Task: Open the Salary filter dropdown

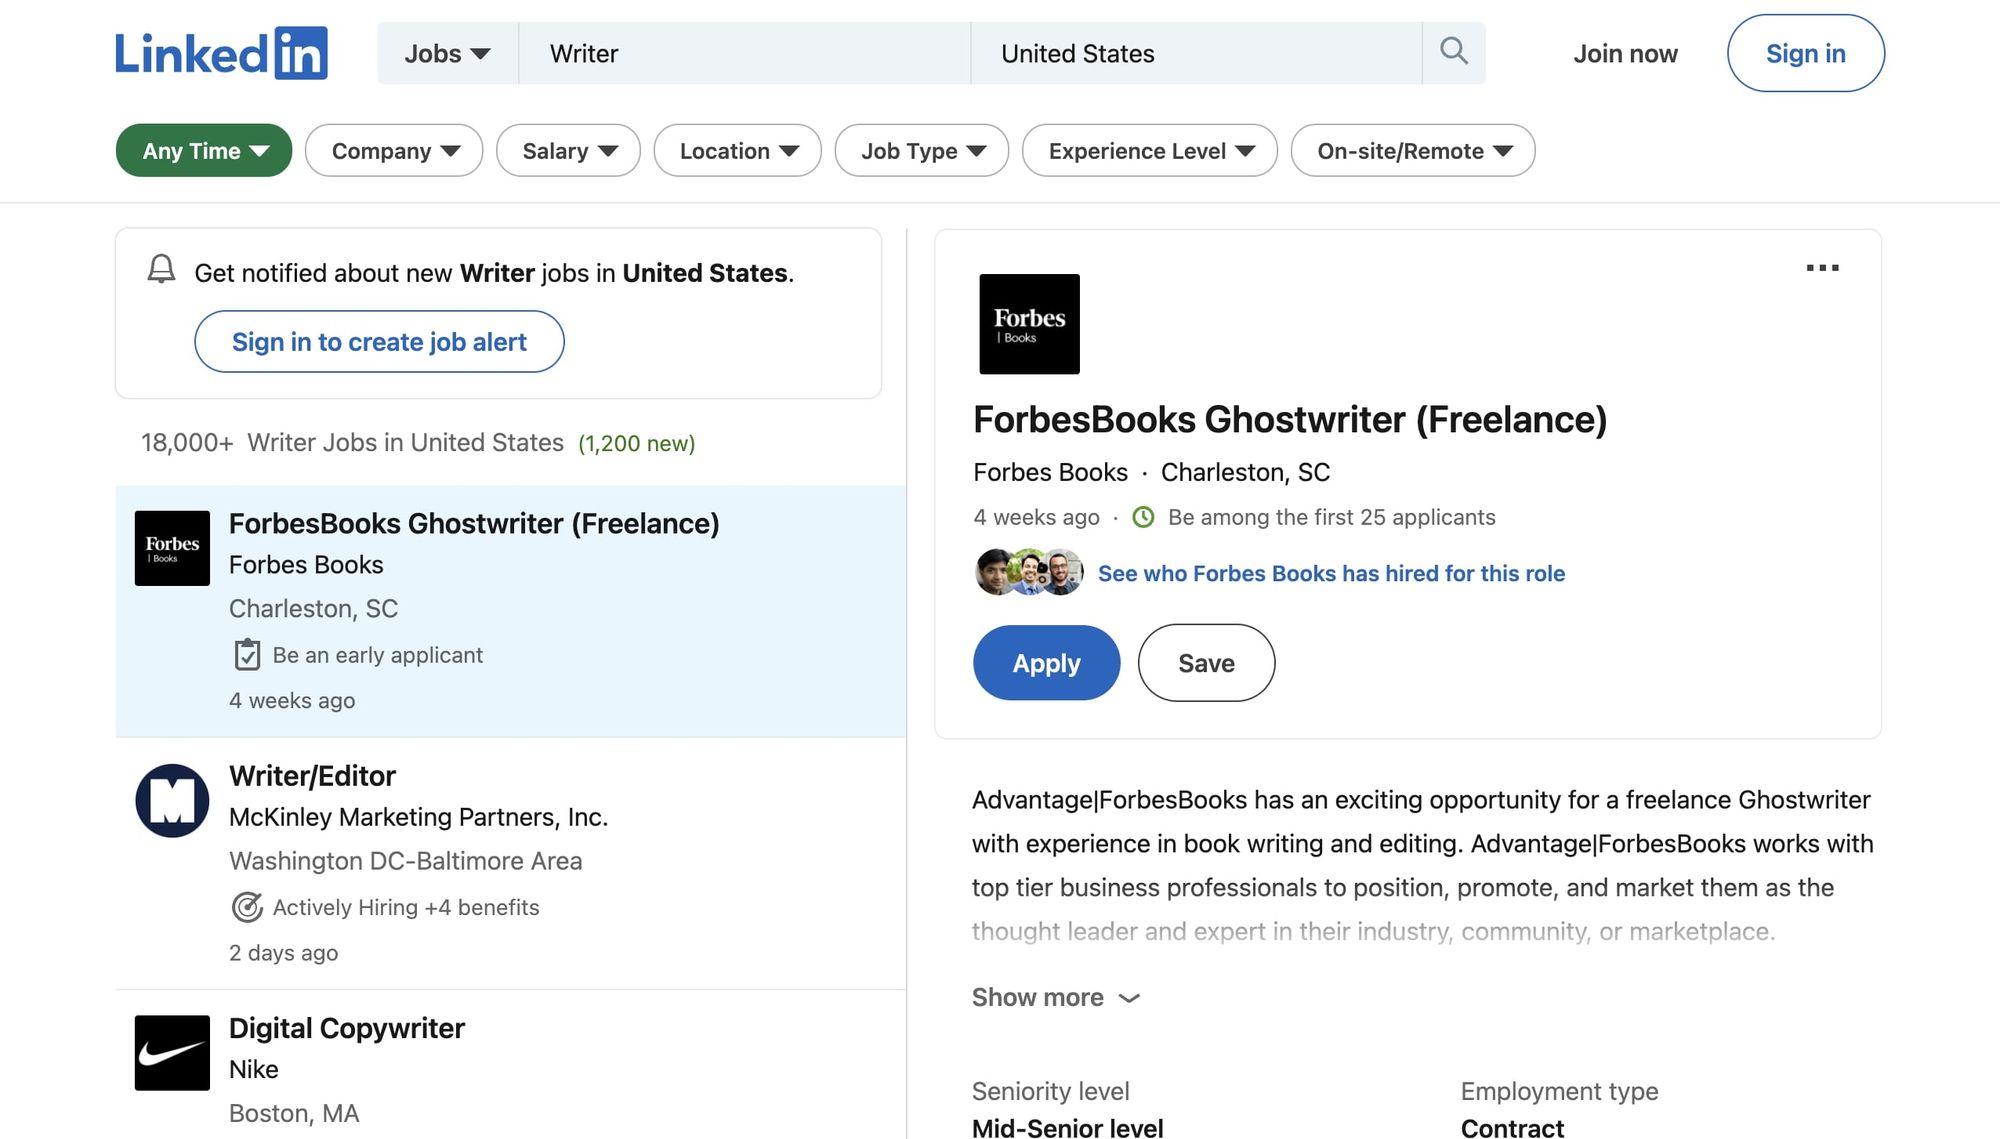Action: [567, 150]
